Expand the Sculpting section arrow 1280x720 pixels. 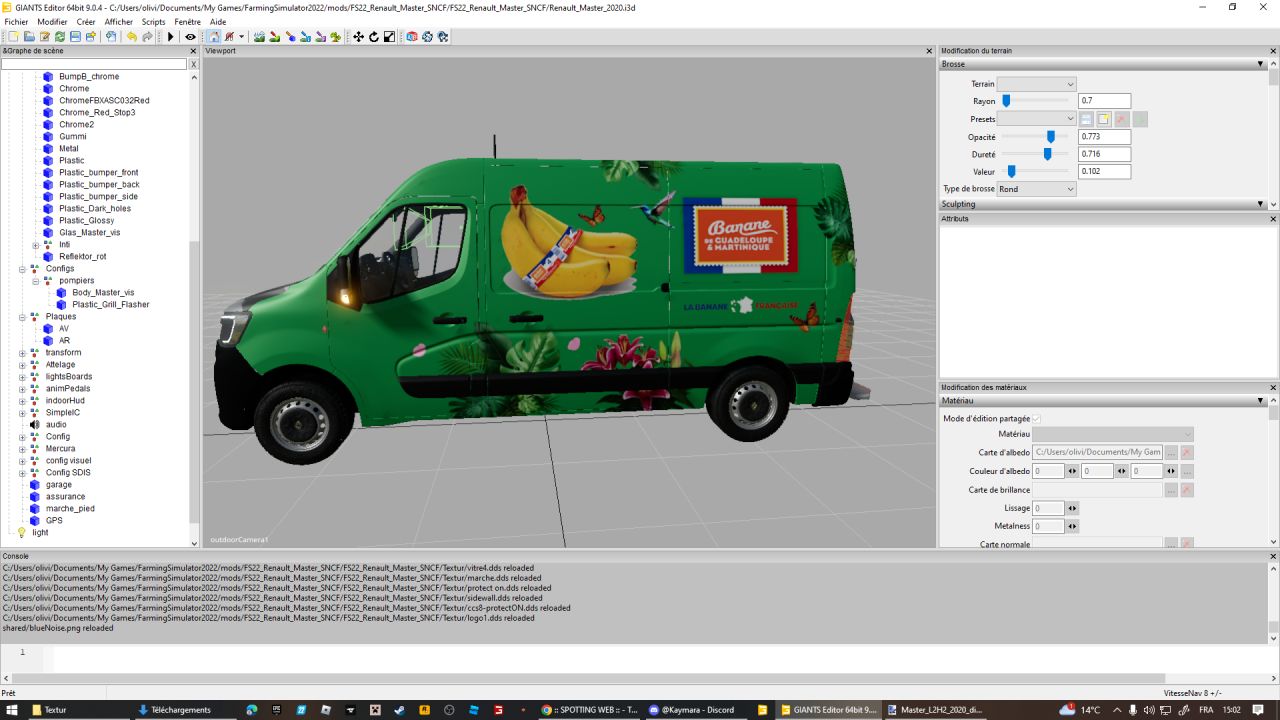tap(1261, 204)
